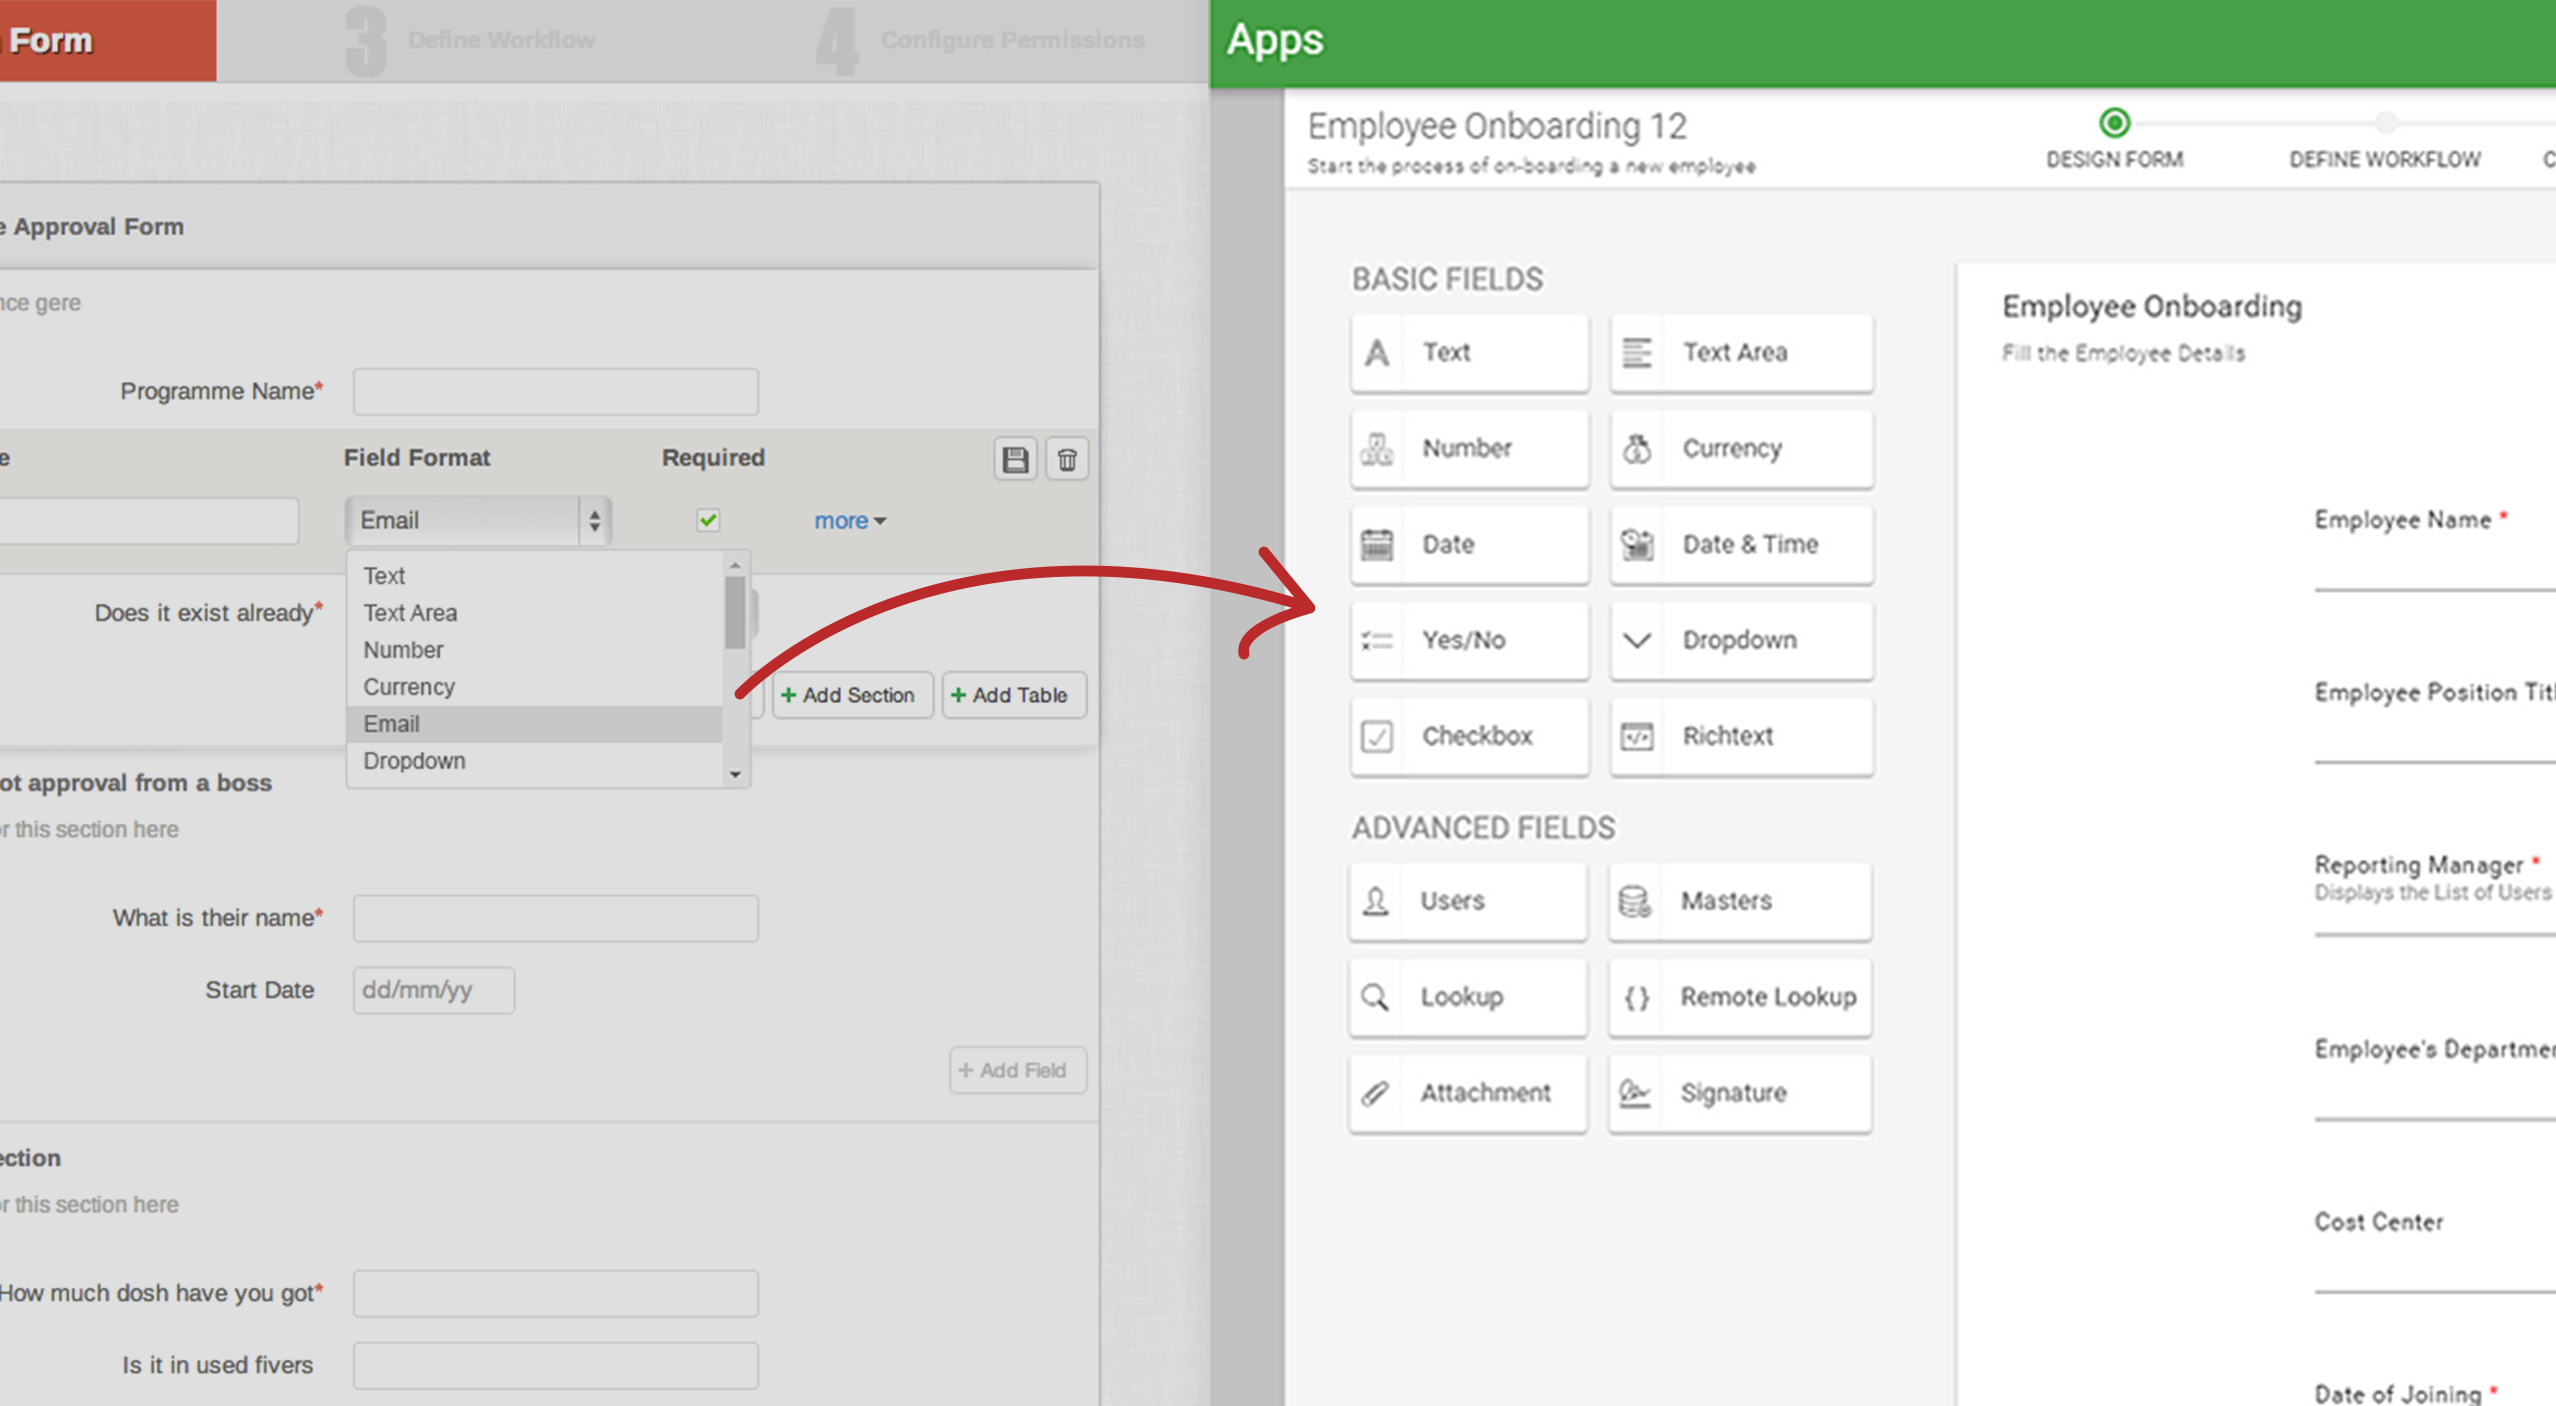This screenshot has width=2556, height=1406.
Task: Click the Masters database icon
Action: pos(1635,901)
